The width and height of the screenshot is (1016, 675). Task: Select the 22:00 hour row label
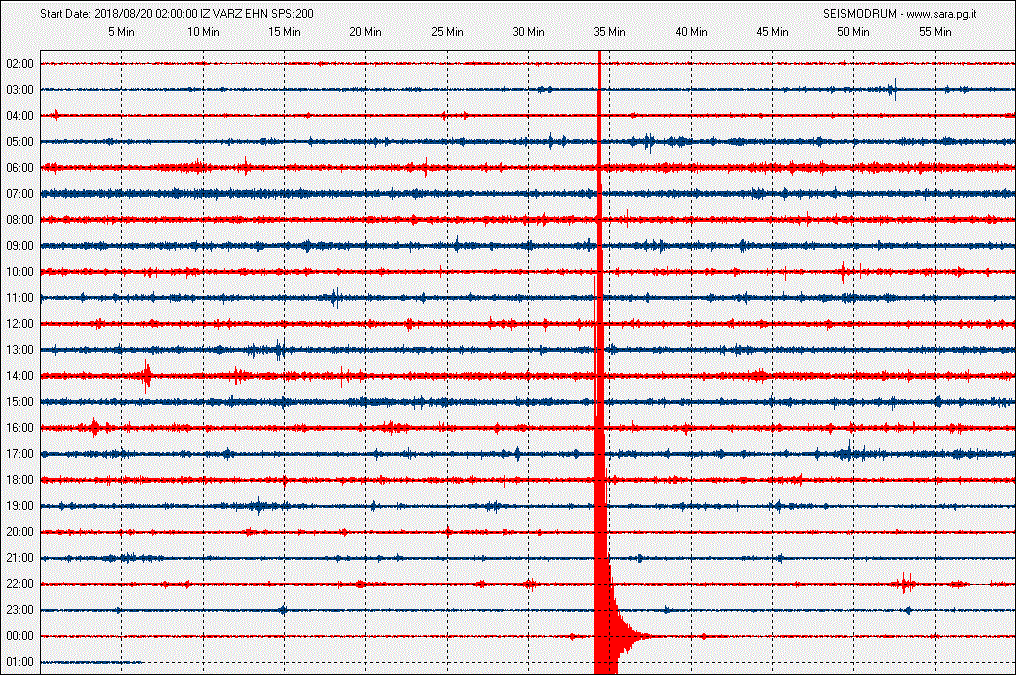[x=20, y=584]
